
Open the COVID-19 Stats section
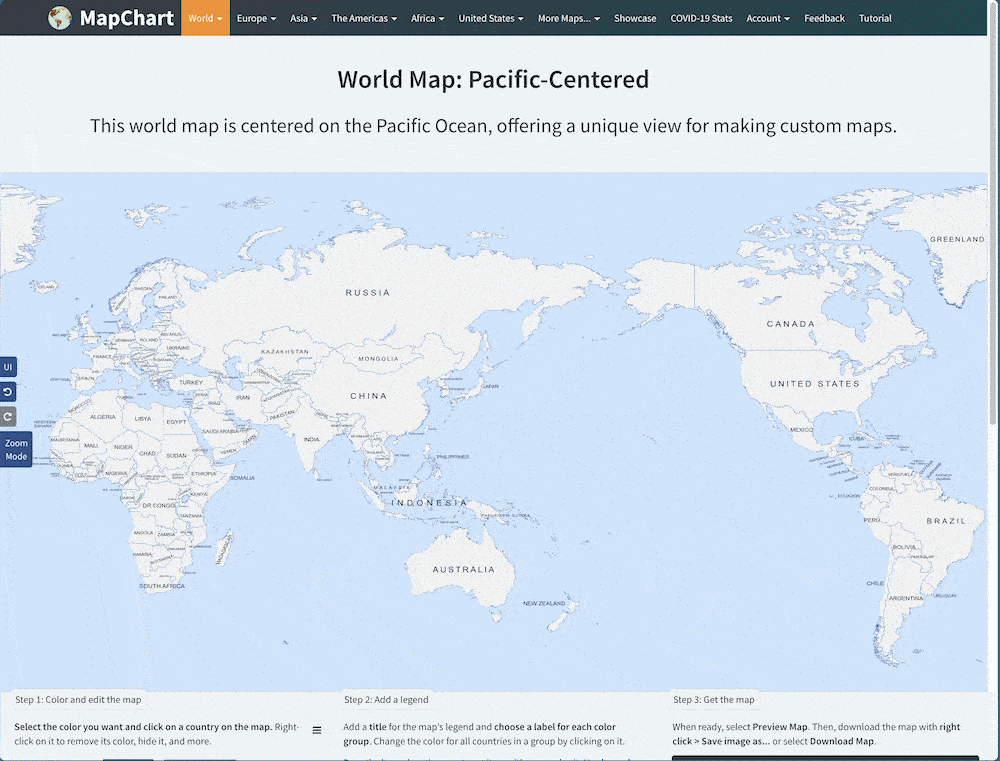[x=701, y=17]
